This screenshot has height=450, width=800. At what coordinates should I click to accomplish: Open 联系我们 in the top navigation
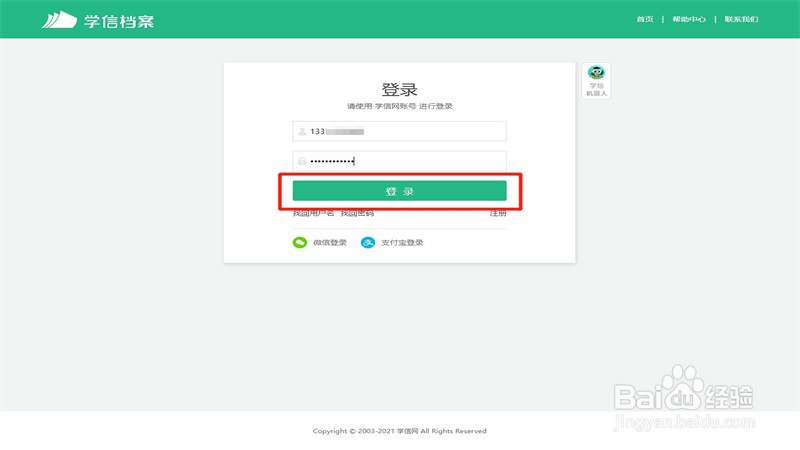[x=741, y=19]
